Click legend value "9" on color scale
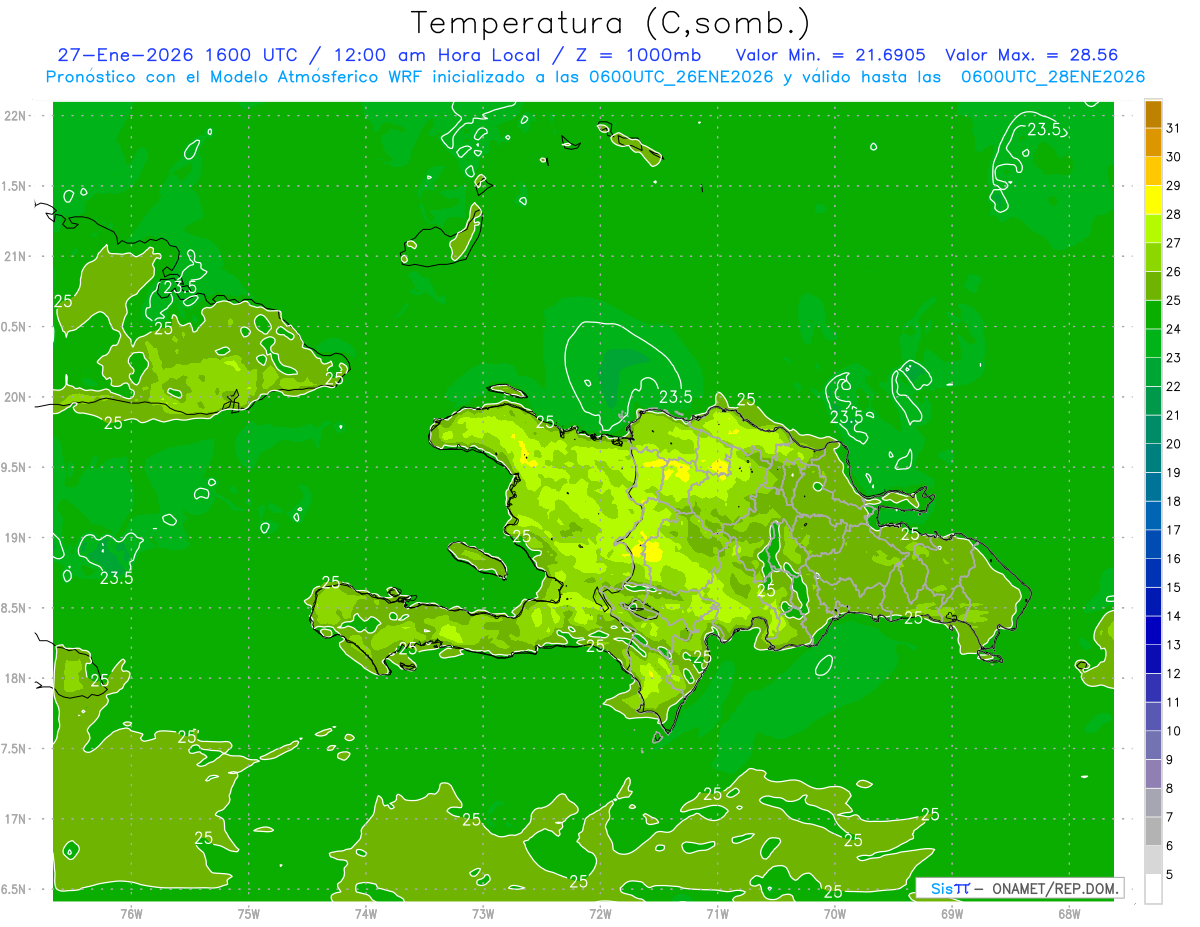Viewport: 1200px width, 927px height. (x=1170, y=760)
